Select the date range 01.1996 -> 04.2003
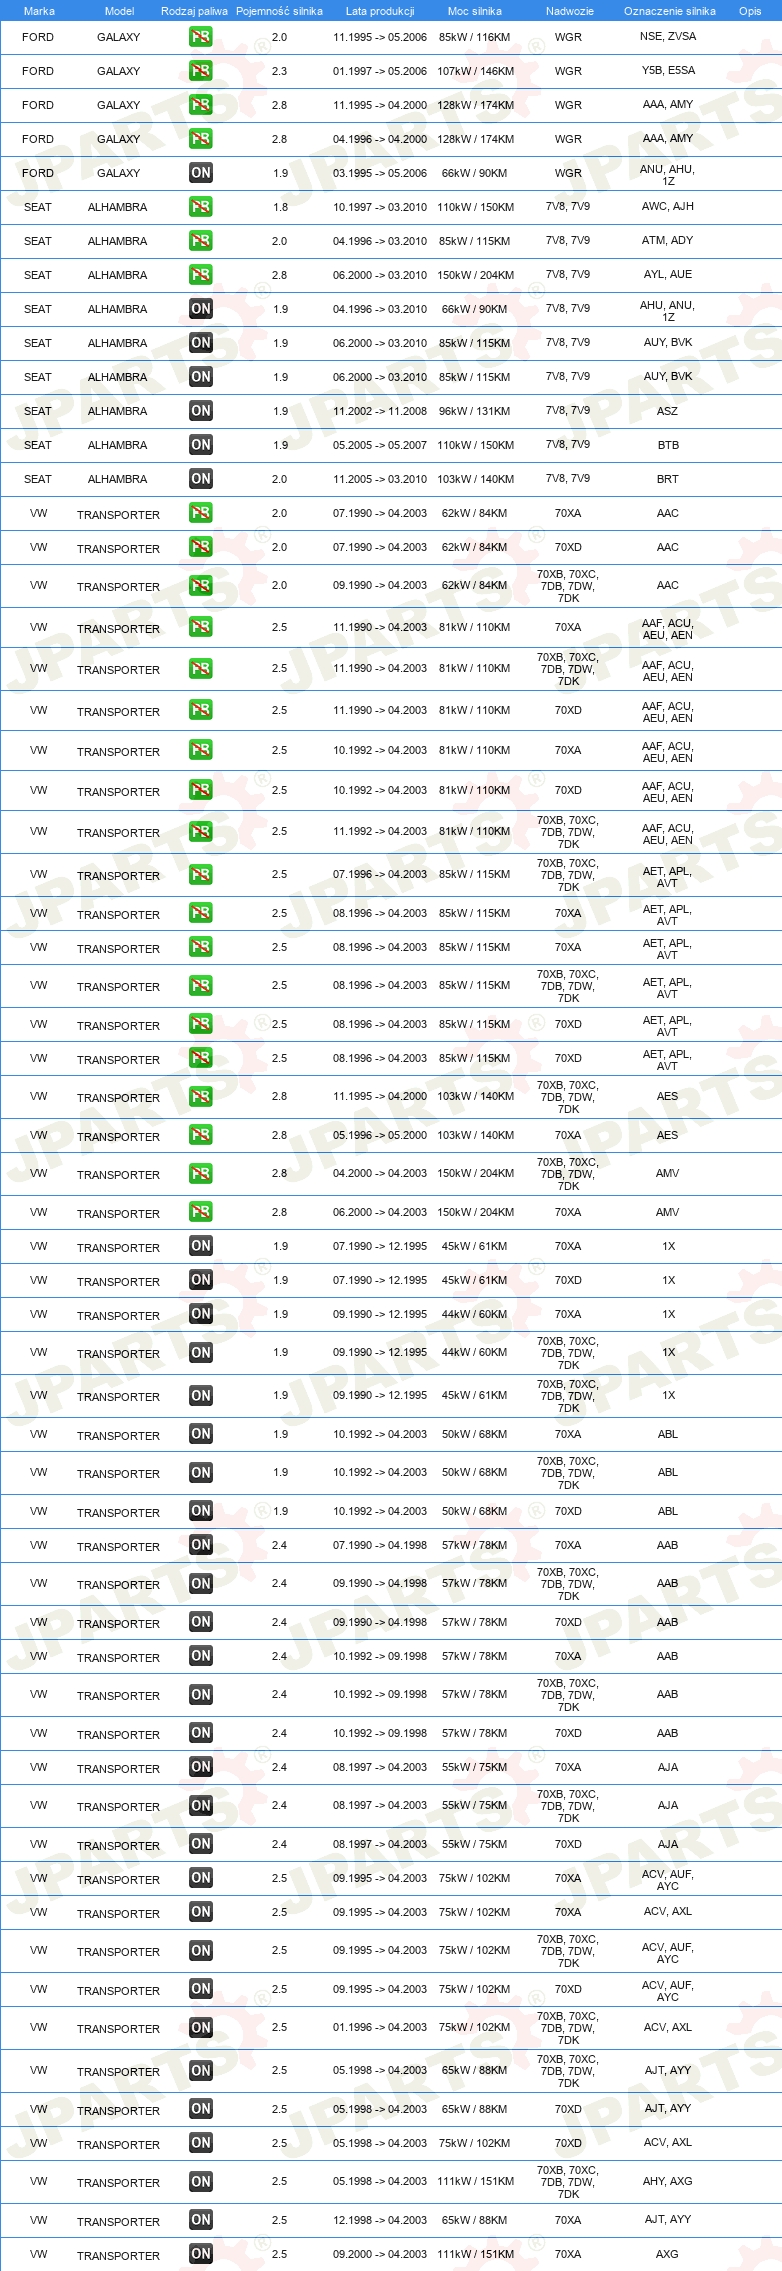The image size is (782, 2271). (380, 2028)
